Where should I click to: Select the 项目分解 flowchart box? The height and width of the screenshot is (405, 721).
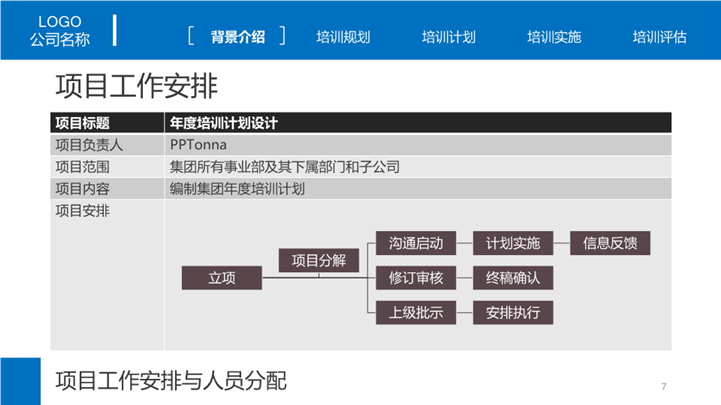[x=318, y=261]
